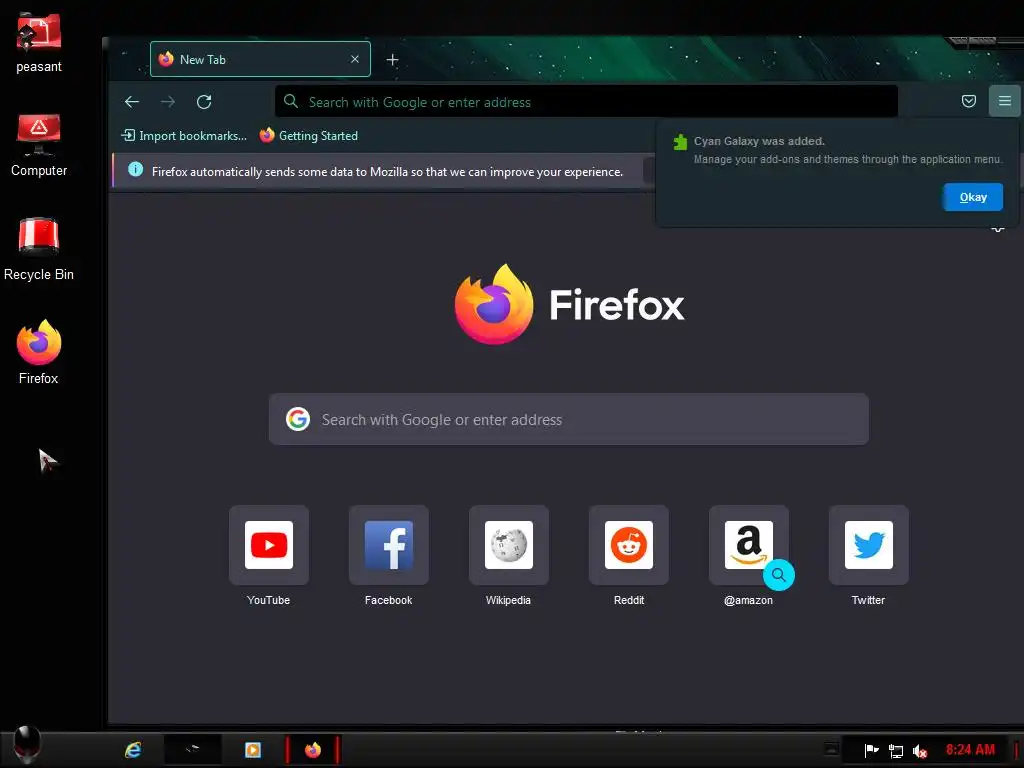Focus the address bar search field
The image size is (1024, 768).
(586, 102)
